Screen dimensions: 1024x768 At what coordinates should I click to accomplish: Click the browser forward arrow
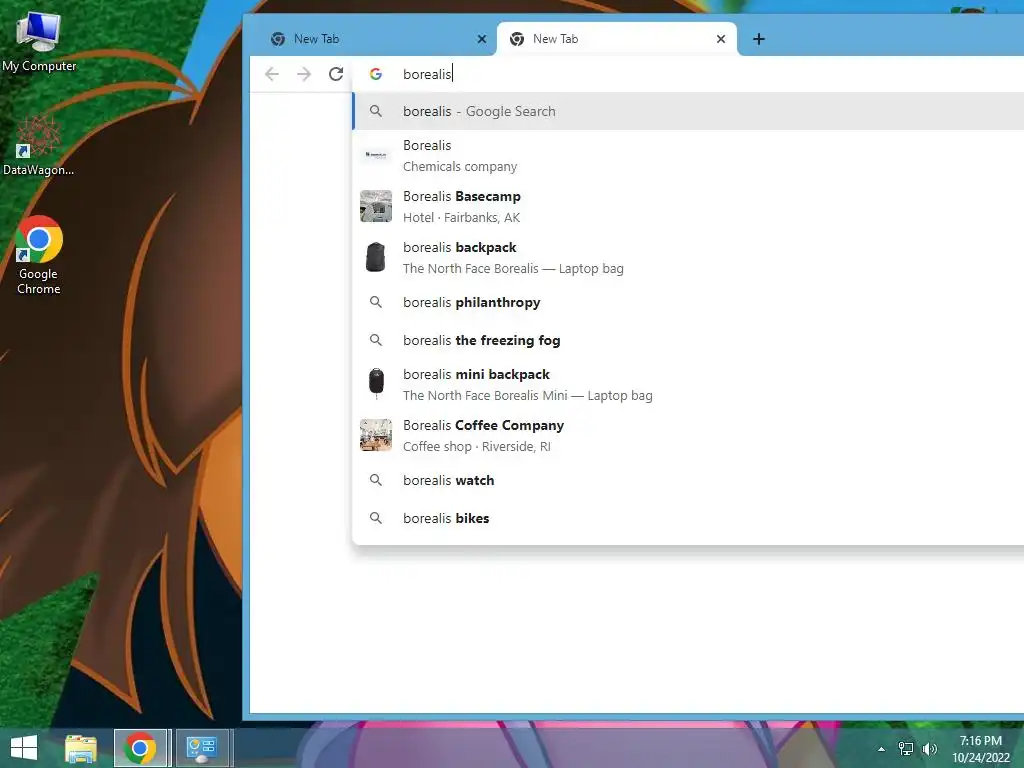(x=304, y=74)
